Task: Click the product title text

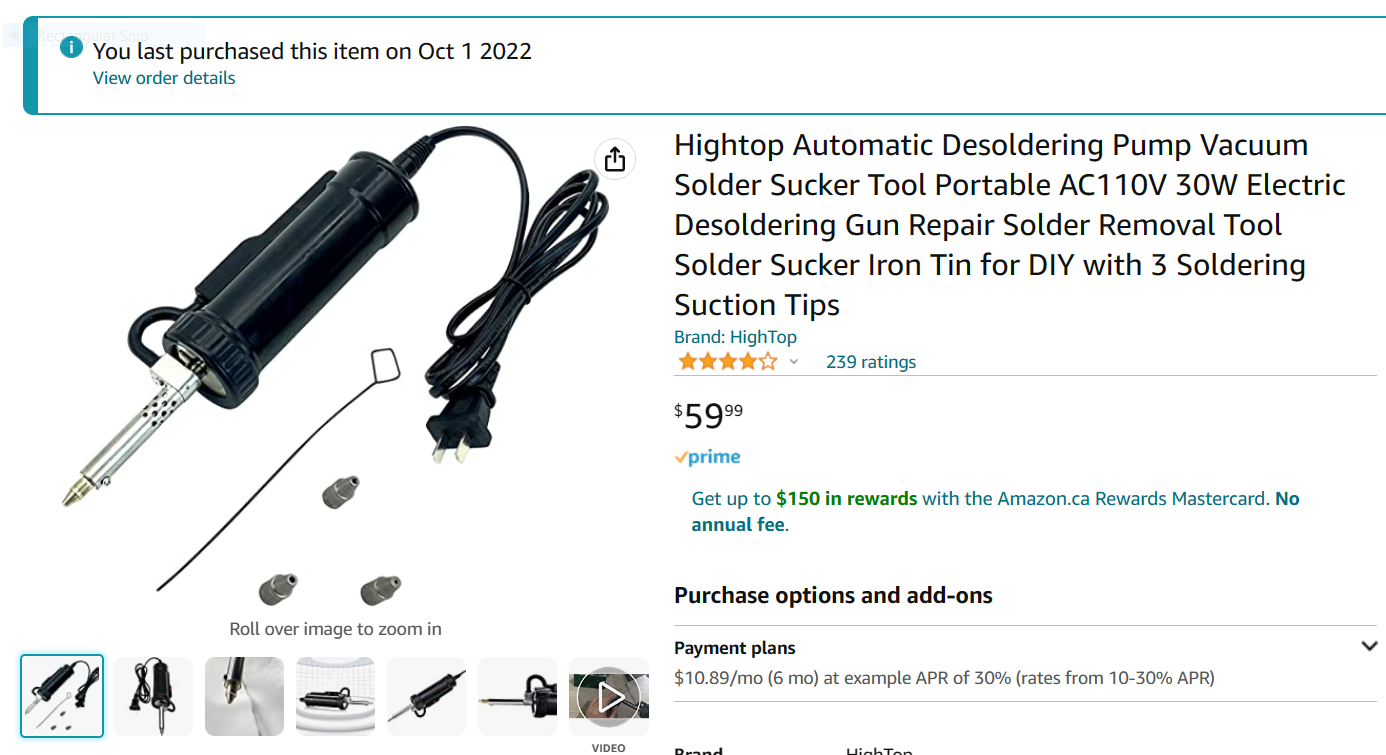Action: pos(1010,225)
